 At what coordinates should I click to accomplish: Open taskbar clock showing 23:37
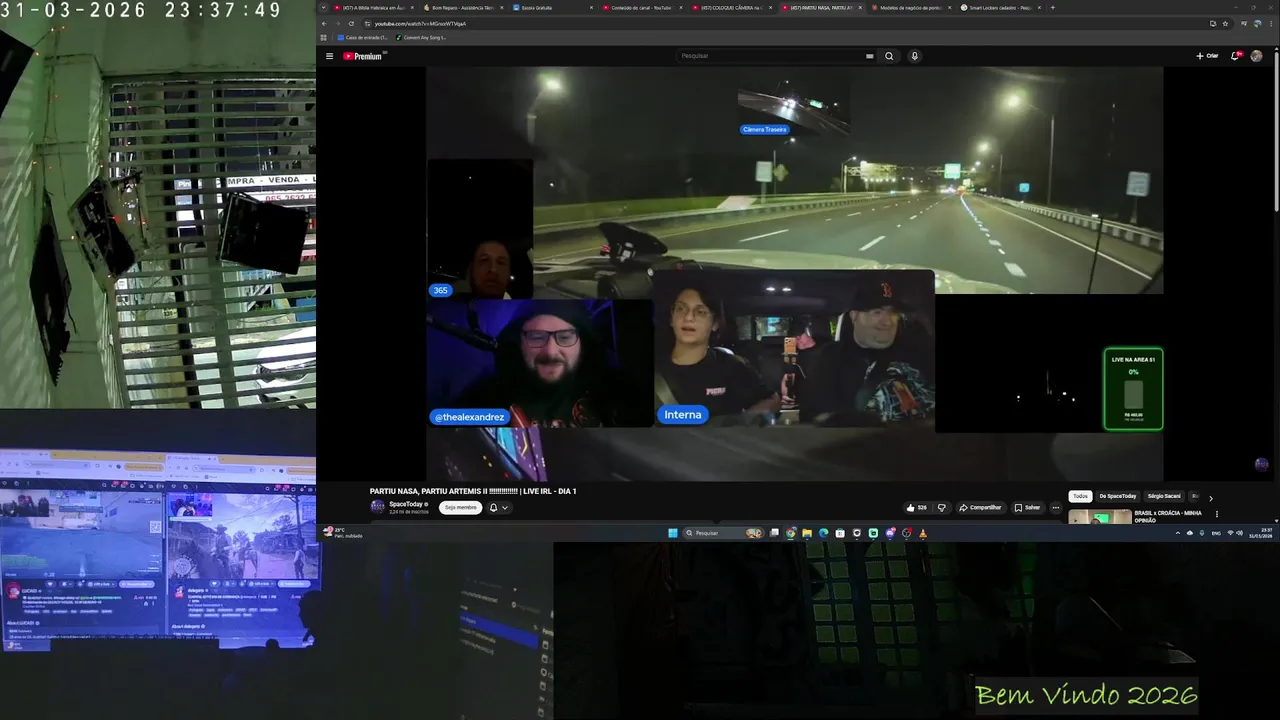[1261, 533]
